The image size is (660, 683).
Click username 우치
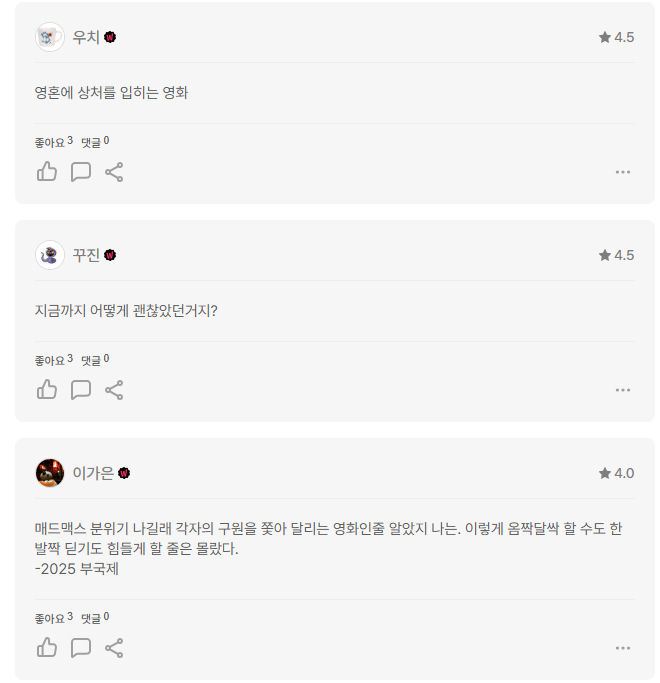(x=86, y=37)
